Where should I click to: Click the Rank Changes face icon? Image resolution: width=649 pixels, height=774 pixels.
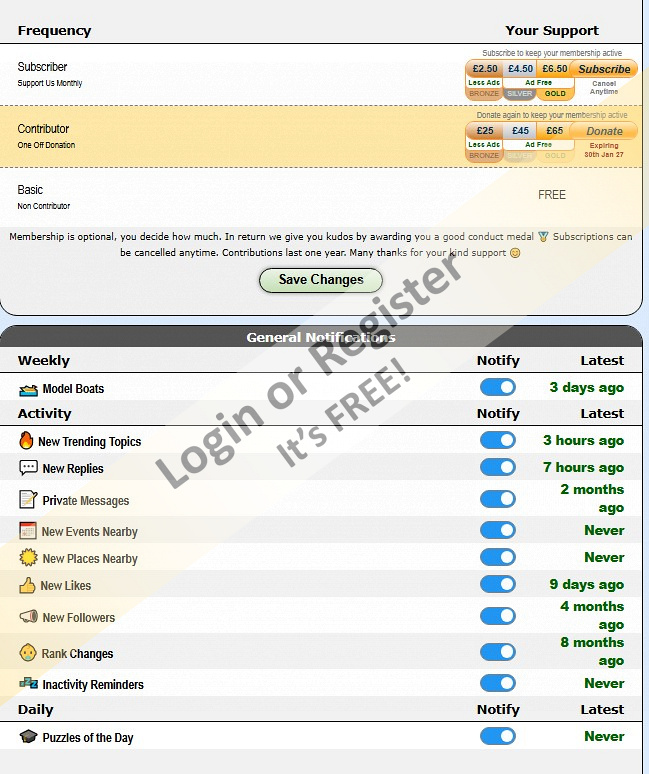pos(28,653)
